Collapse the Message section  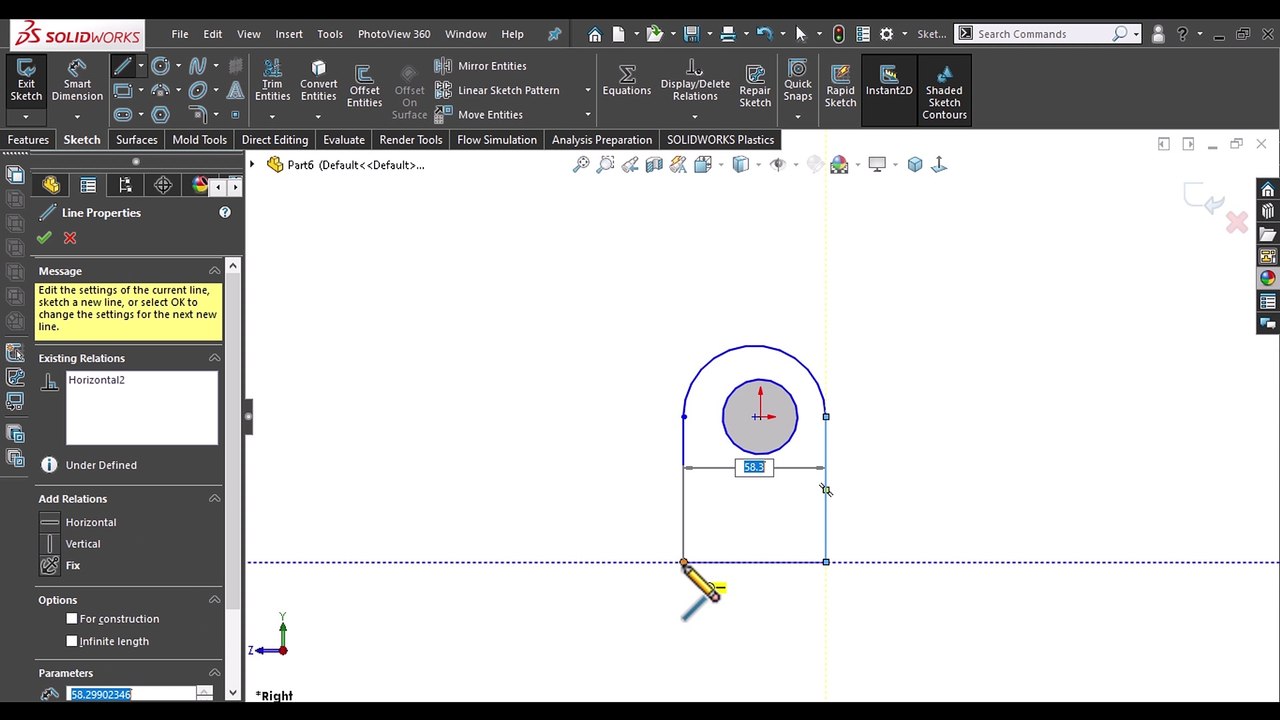coord(214,271)
